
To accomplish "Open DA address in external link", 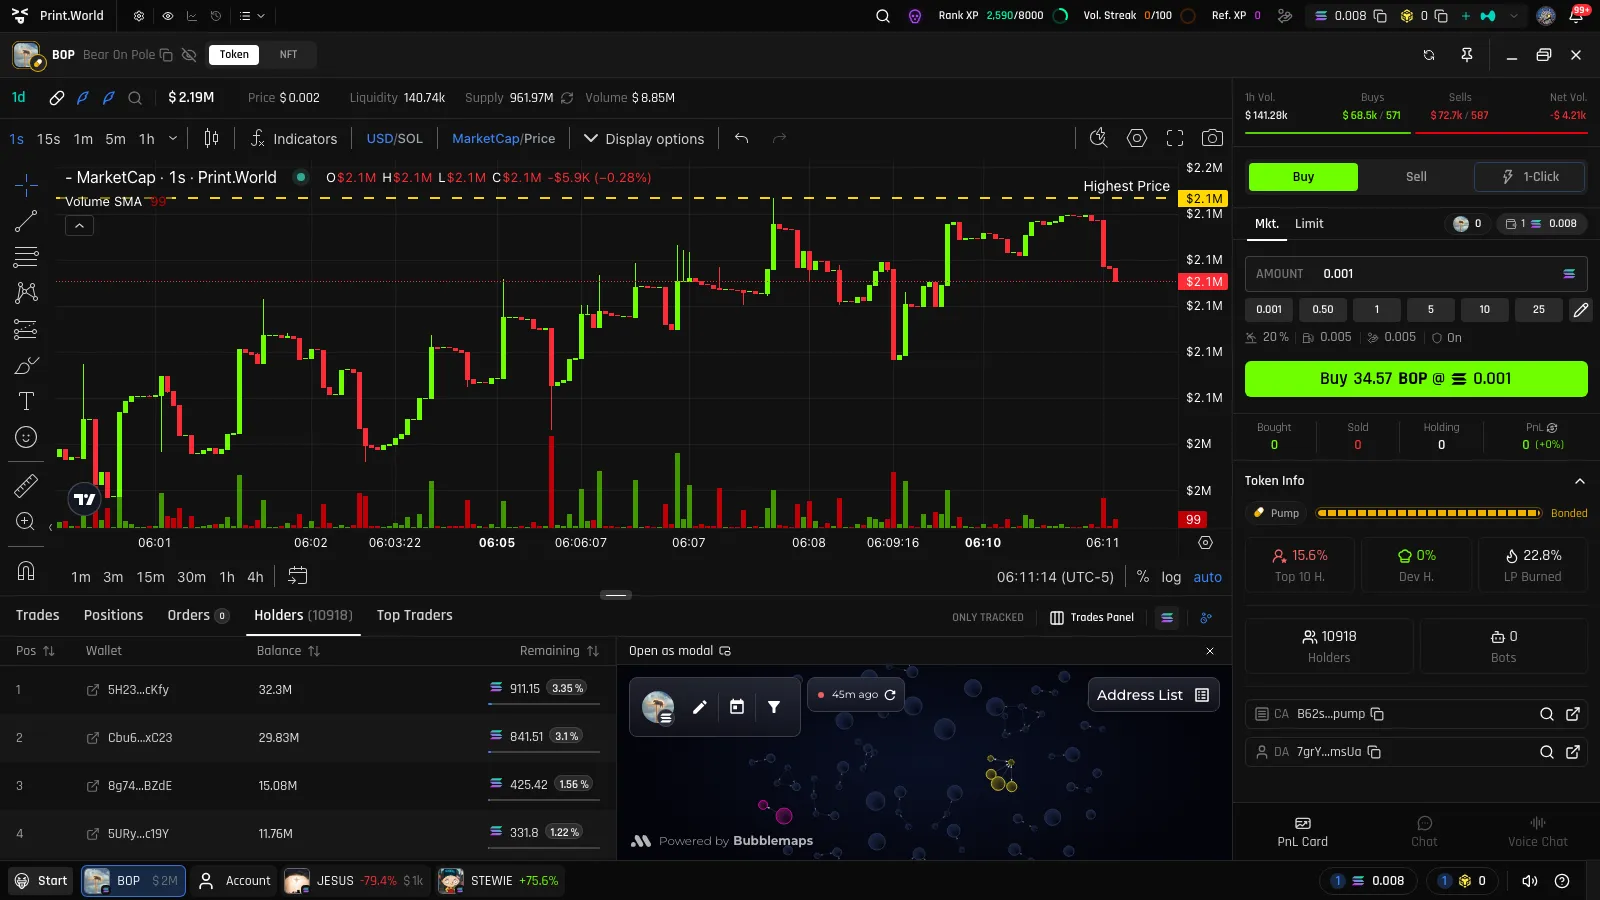I will (1573, 752).
